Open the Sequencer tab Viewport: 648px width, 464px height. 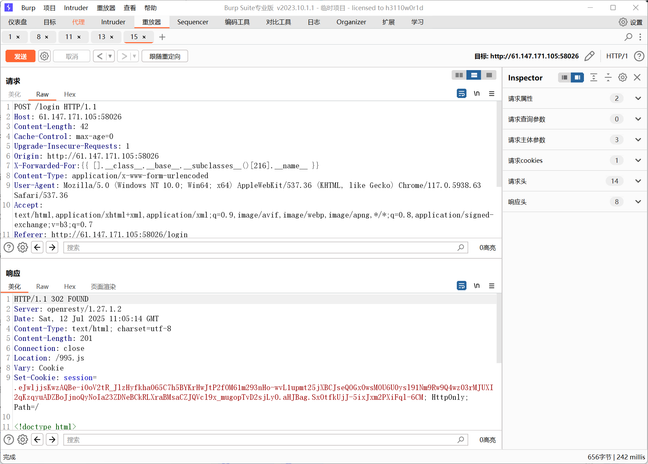192,21
